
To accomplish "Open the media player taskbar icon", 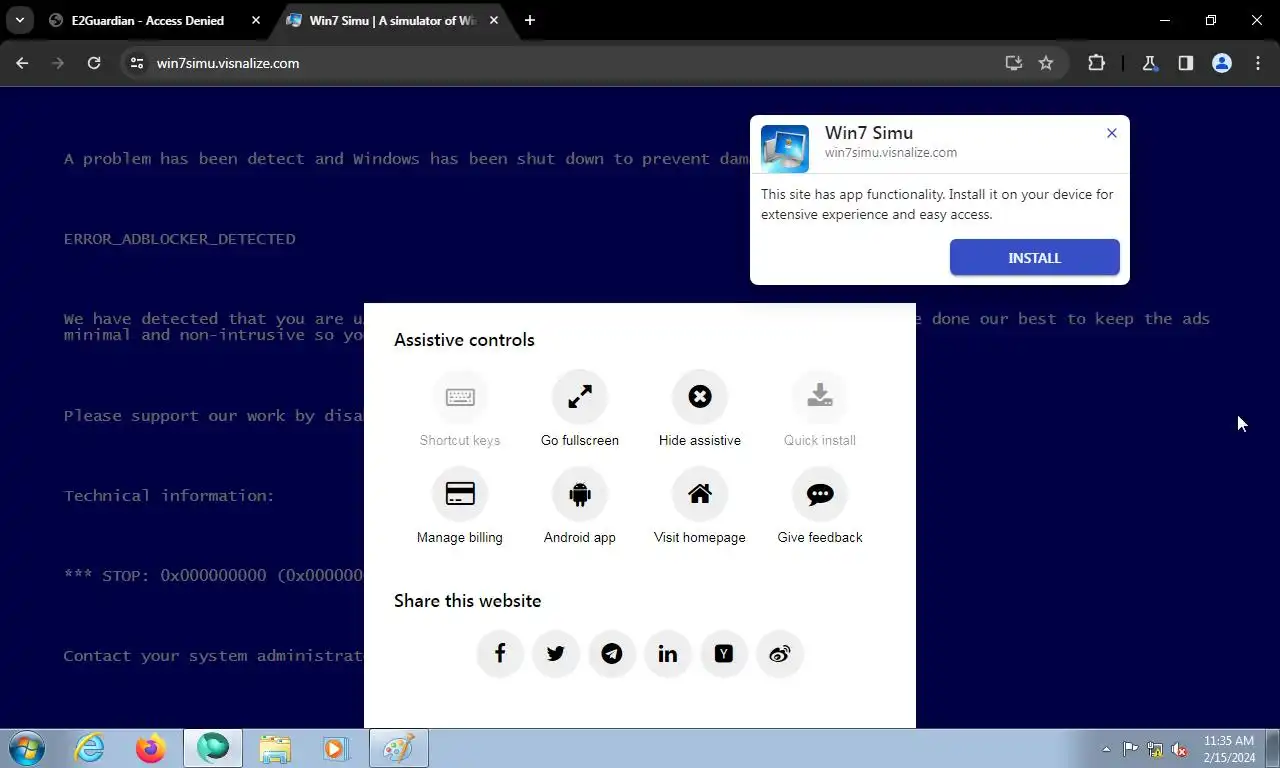I will pos(335,748).
